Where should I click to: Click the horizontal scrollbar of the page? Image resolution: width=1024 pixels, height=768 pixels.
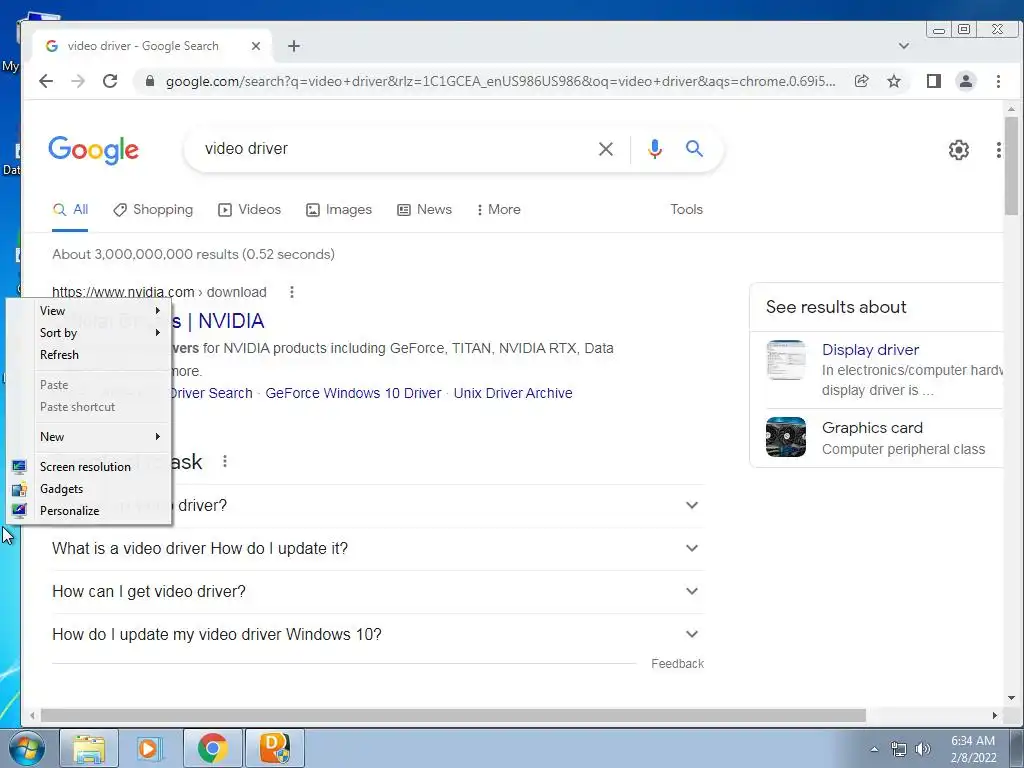coord(453,716)
